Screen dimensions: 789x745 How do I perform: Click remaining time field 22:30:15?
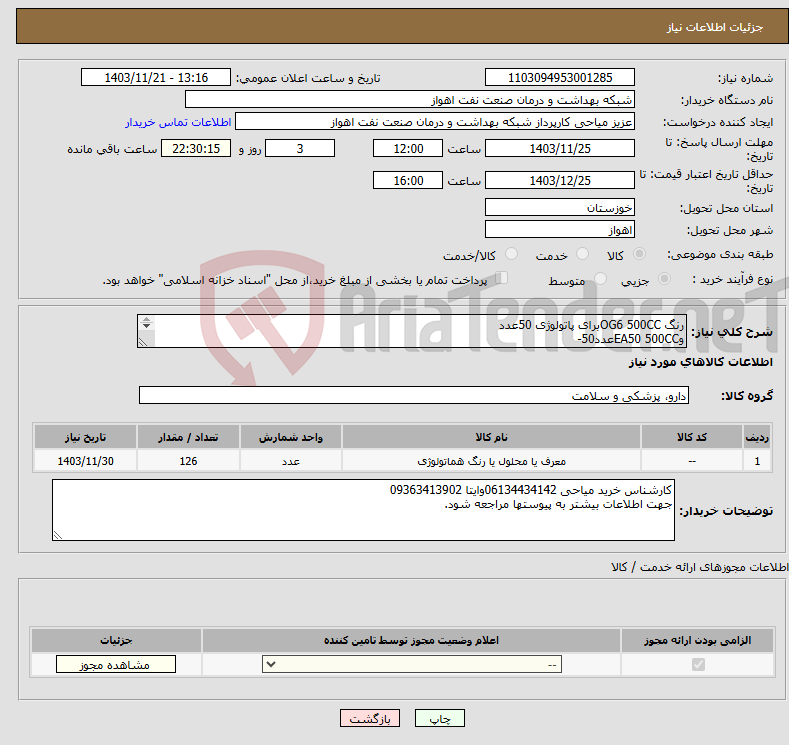(196, 148)
